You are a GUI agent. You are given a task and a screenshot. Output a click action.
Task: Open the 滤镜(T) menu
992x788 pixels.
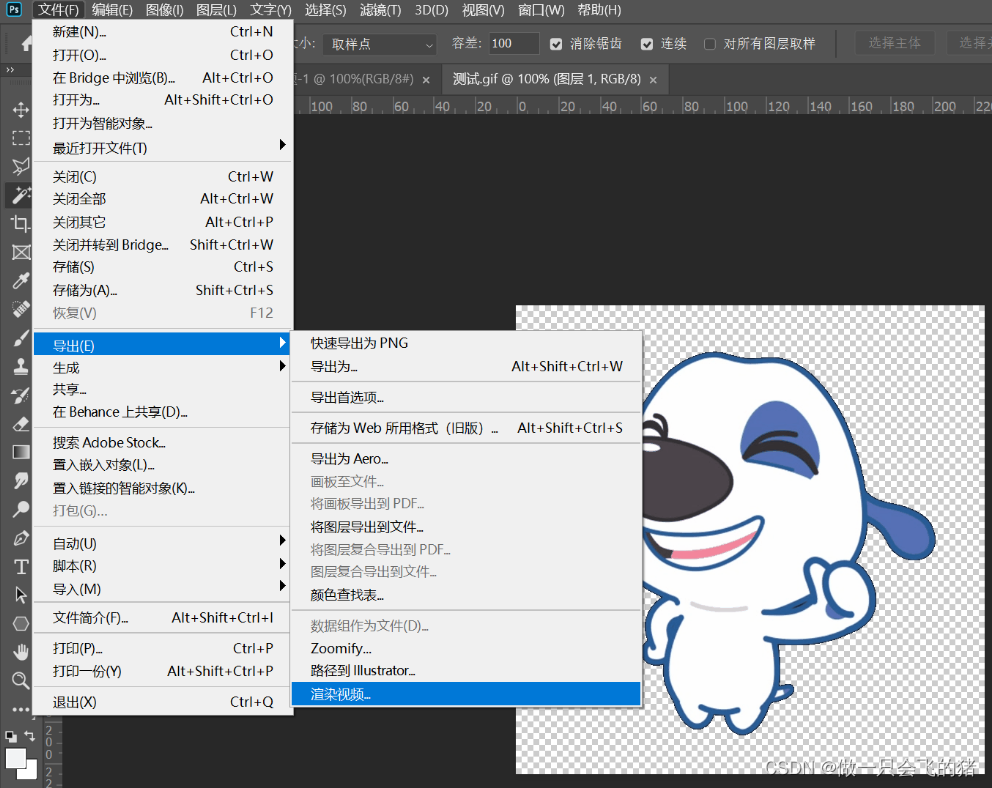pos(380,9)
